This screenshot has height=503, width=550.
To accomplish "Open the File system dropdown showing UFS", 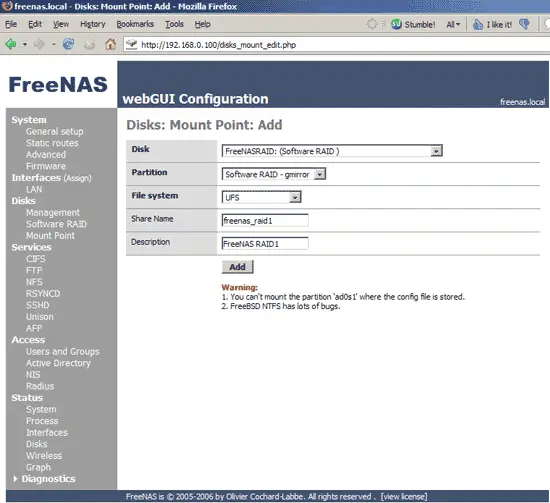I will coord(261,197).
